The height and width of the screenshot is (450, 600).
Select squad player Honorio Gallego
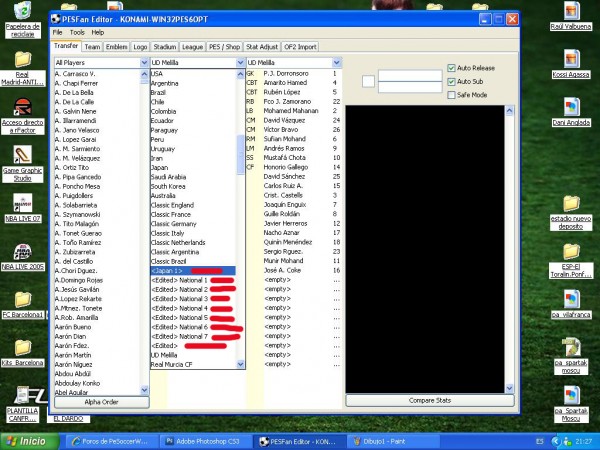pos(293,167)
